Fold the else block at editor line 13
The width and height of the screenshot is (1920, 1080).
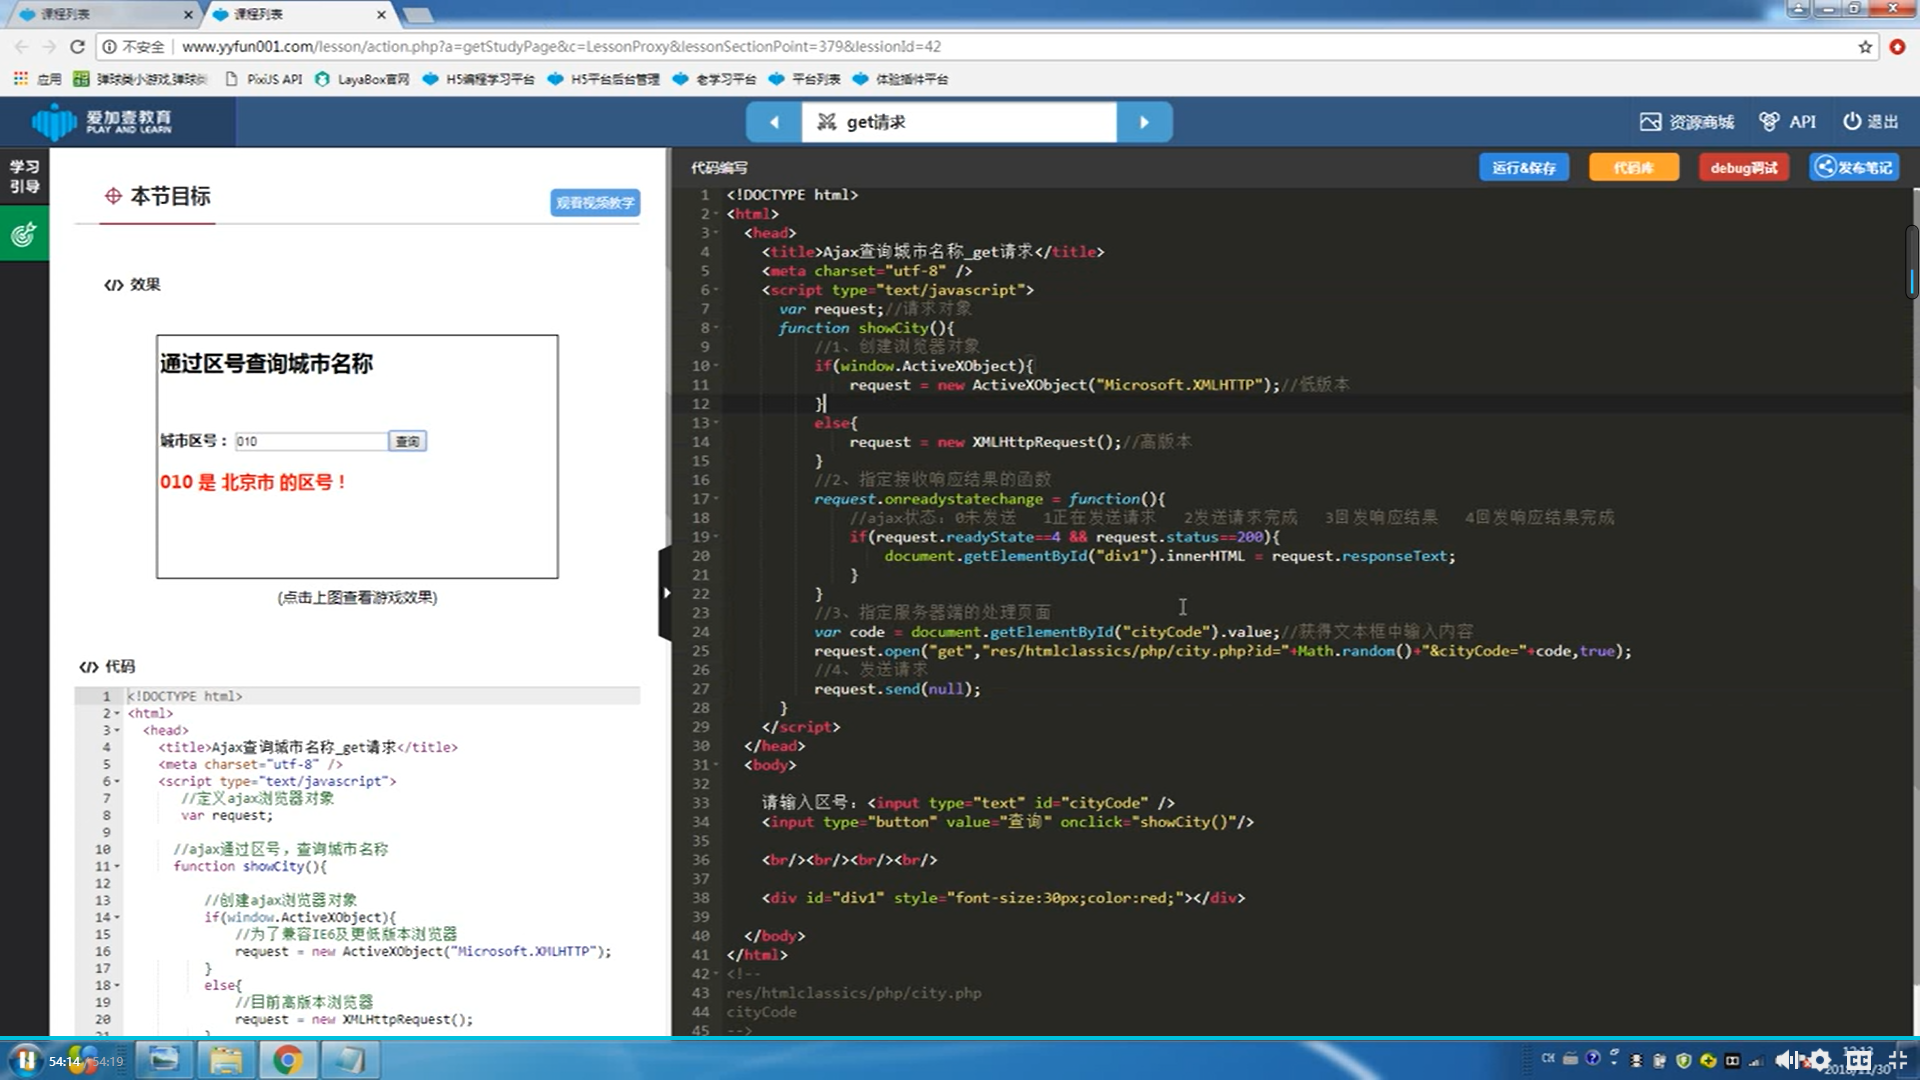717,423
